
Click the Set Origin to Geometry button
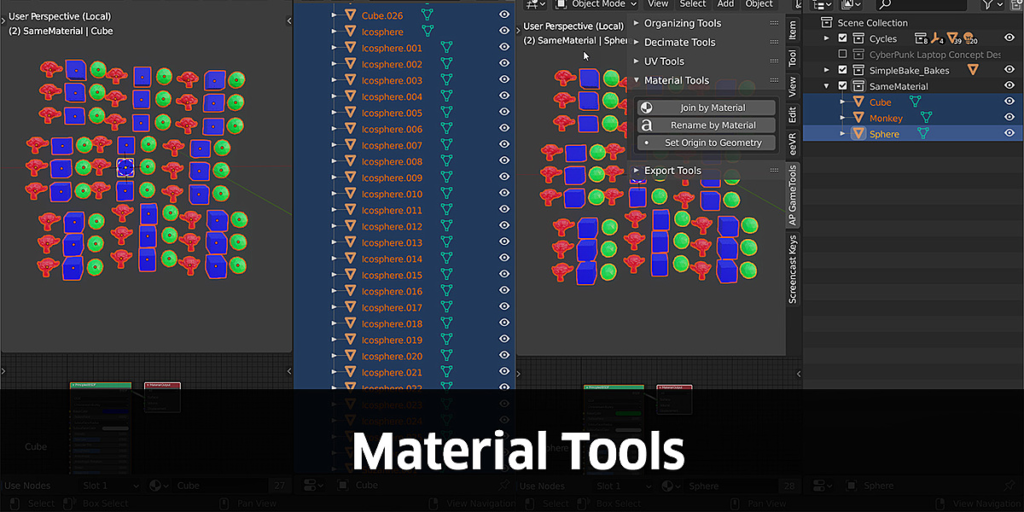pyautogui.click(x=712, y=143)
